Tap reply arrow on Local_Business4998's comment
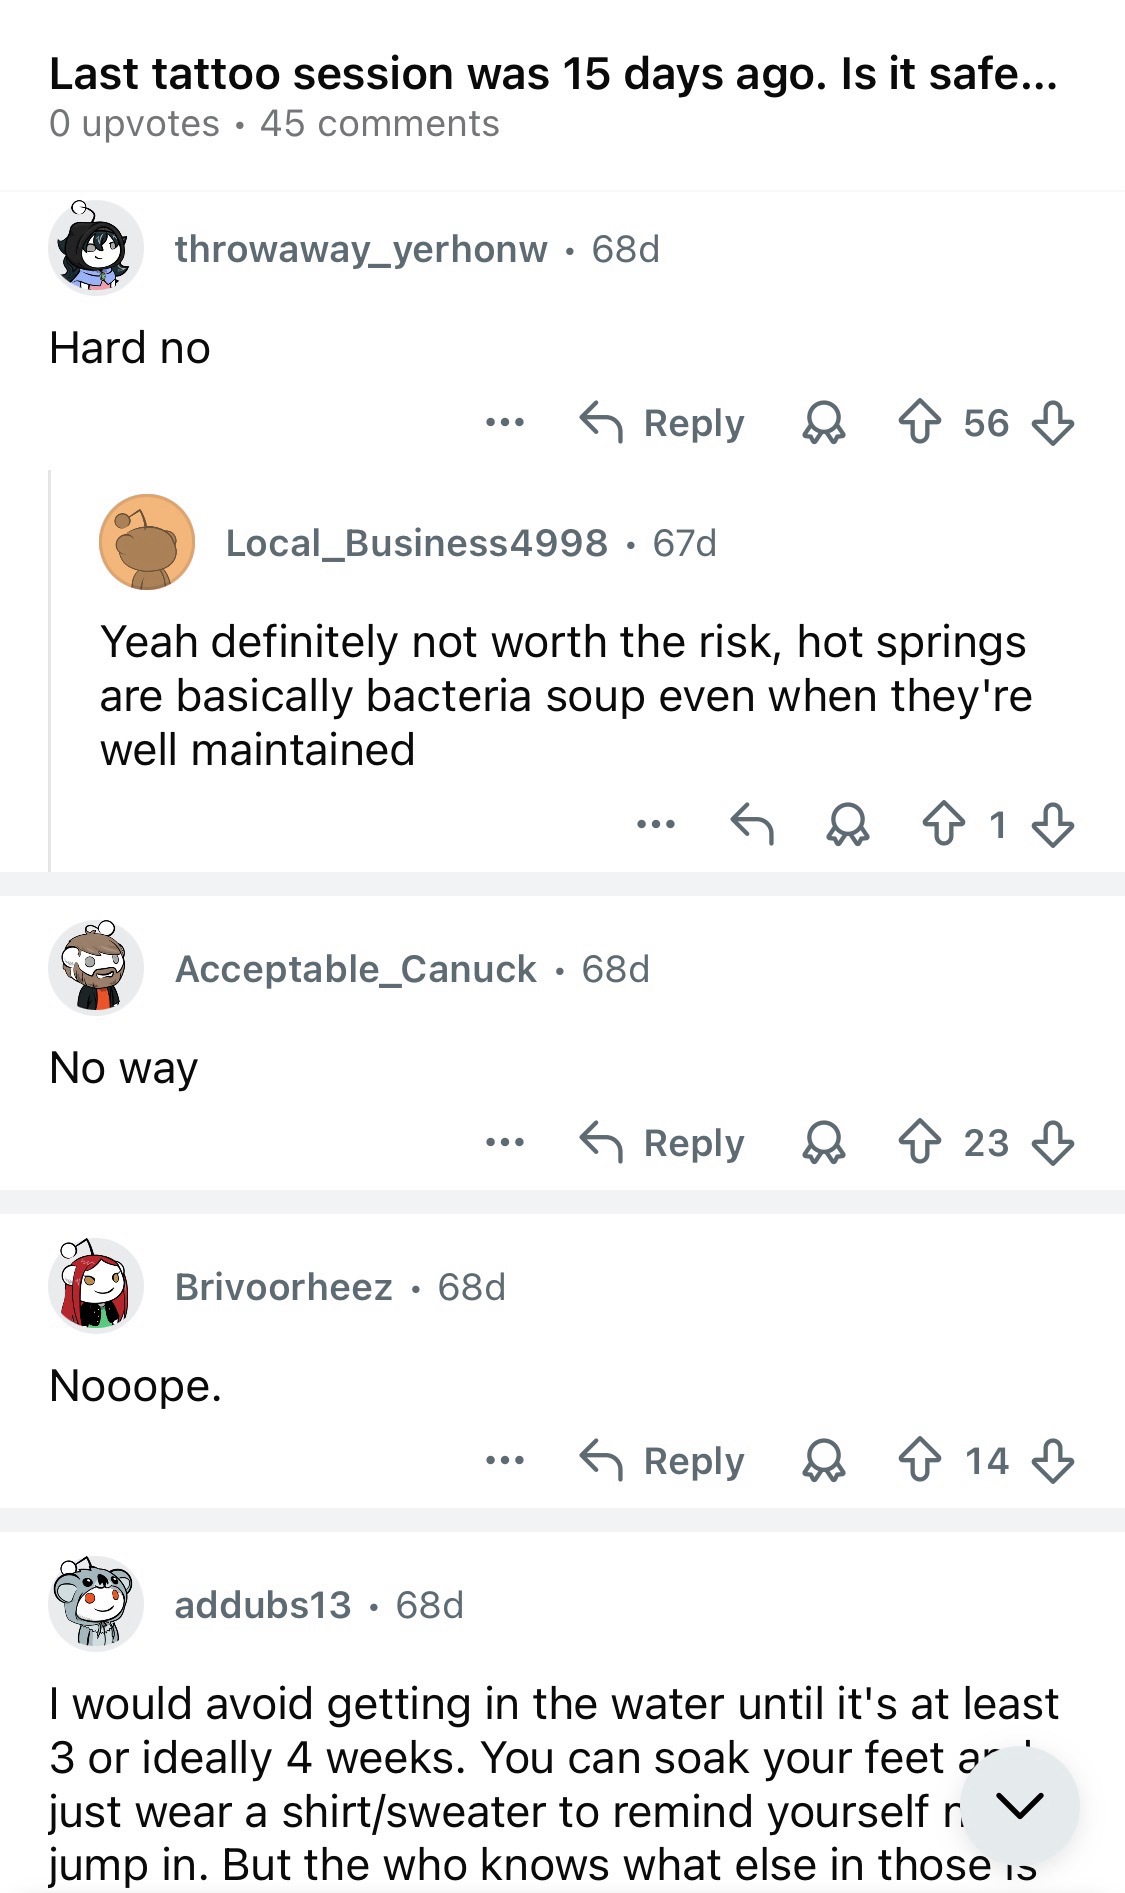This screenshot has width=1125, height=1893. [752, 825]
